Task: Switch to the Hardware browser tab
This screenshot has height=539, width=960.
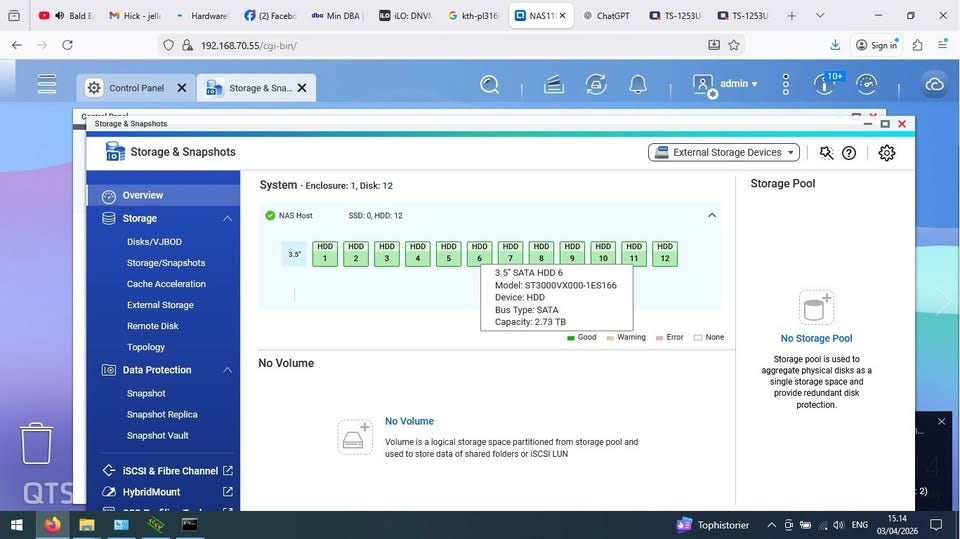Action: [202, 15]
